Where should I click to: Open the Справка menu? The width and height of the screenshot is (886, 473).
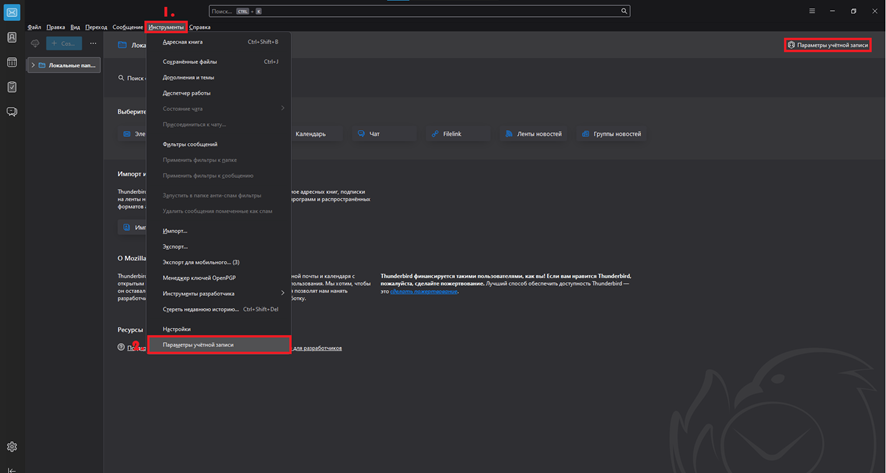point(199,27)
